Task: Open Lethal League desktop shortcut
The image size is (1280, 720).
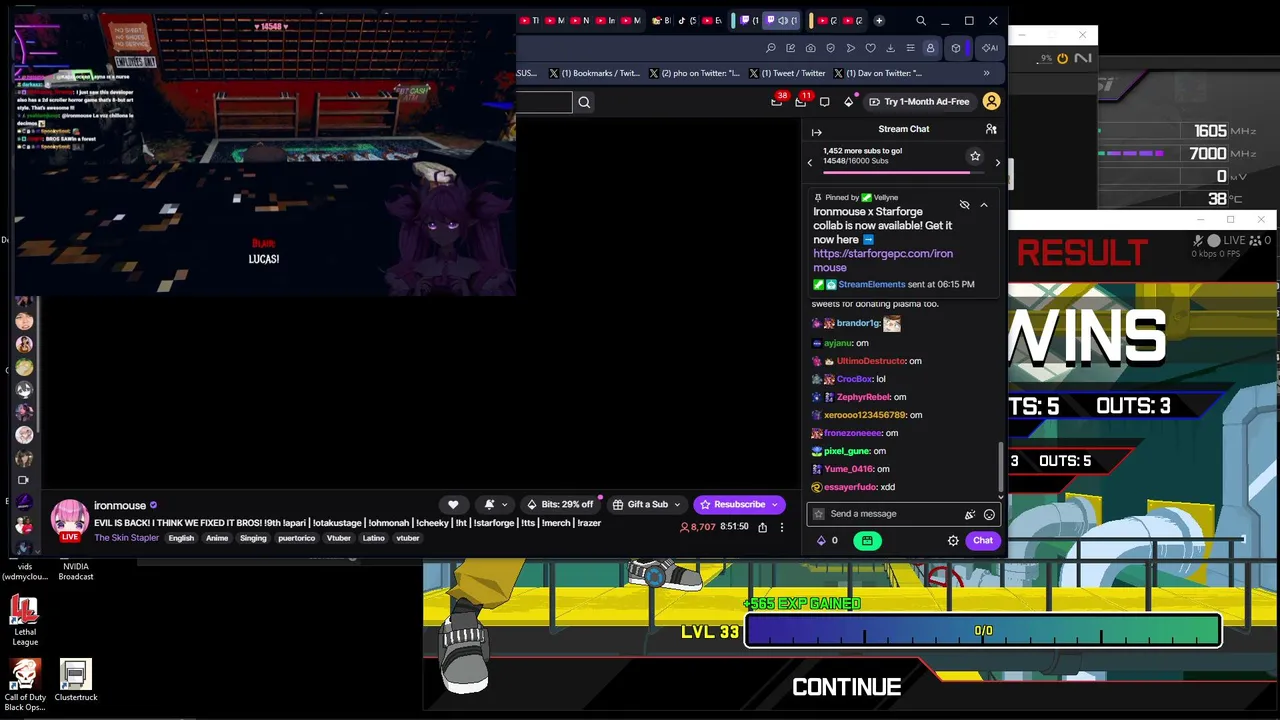Action: click(x=25, y=621)
